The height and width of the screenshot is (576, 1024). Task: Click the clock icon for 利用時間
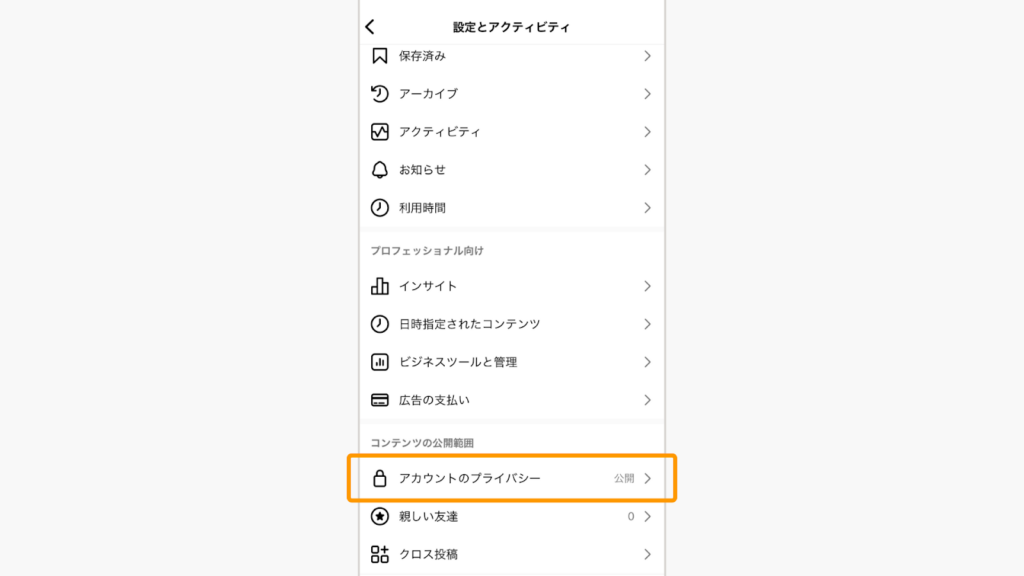(378, 207)
